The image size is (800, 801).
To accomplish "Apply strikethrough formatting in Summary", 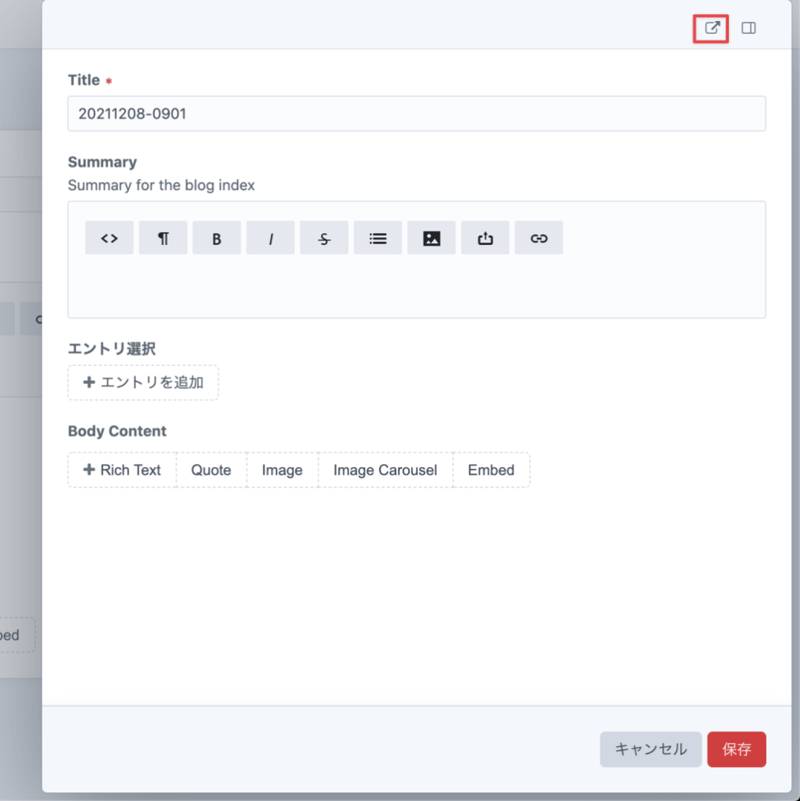I will [324, 238].
